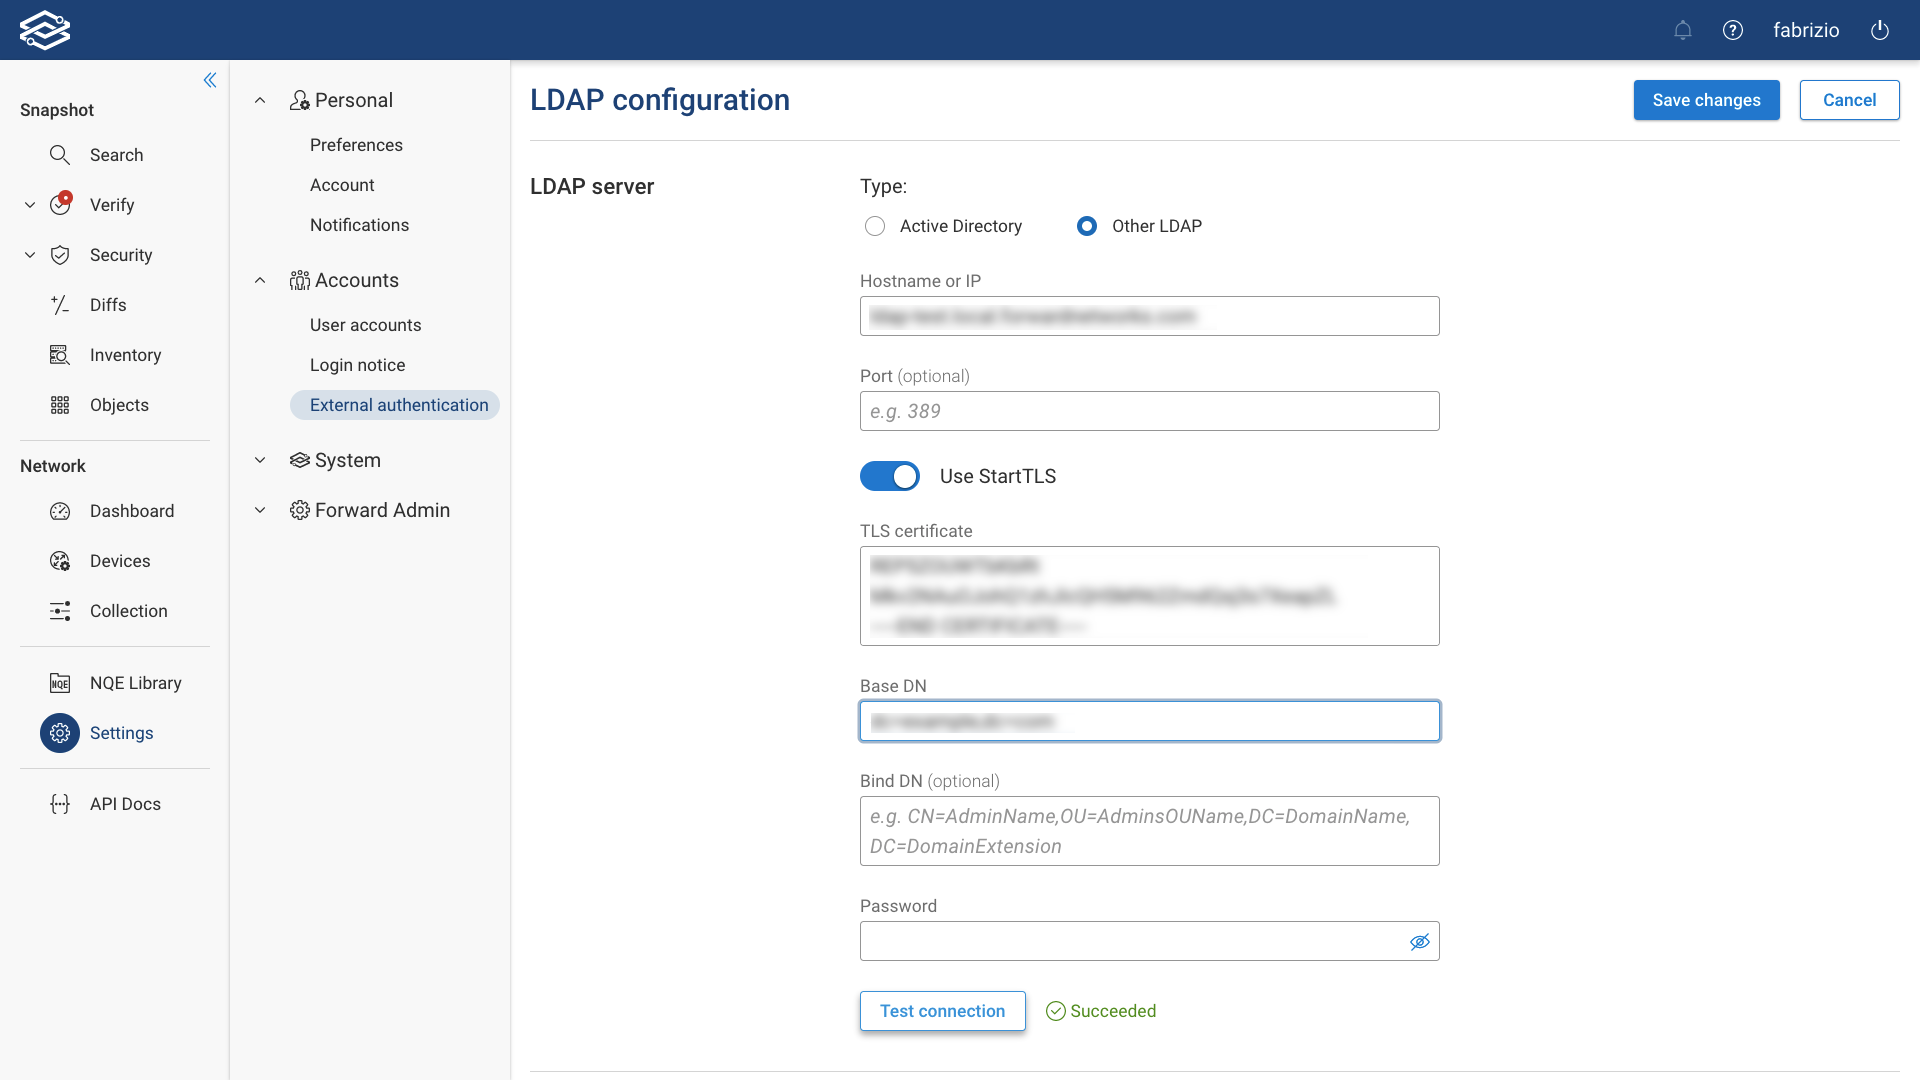This screenshot has width=1920, height=1080.
Task: Open the Search panel in sidebar
Action: (117, 155)
